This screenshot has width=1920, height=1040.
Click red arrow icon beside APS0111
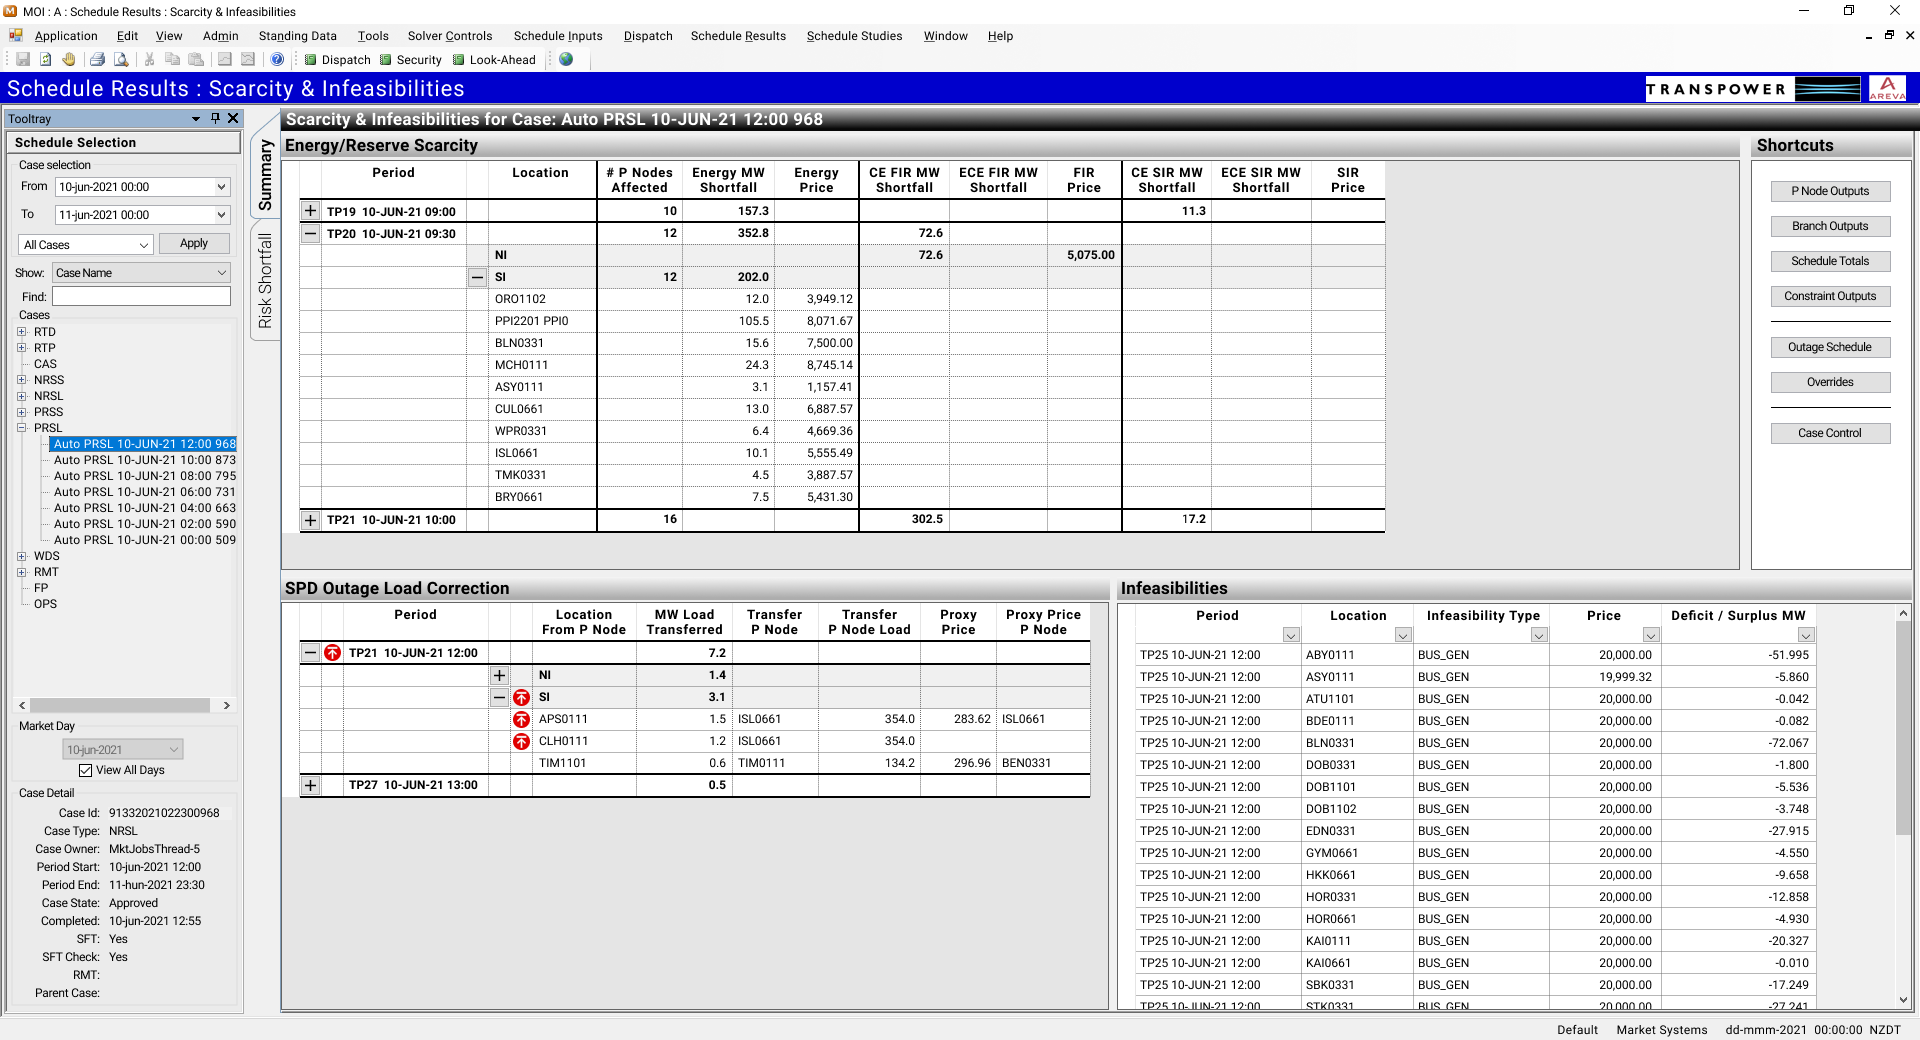coord(521,719)
